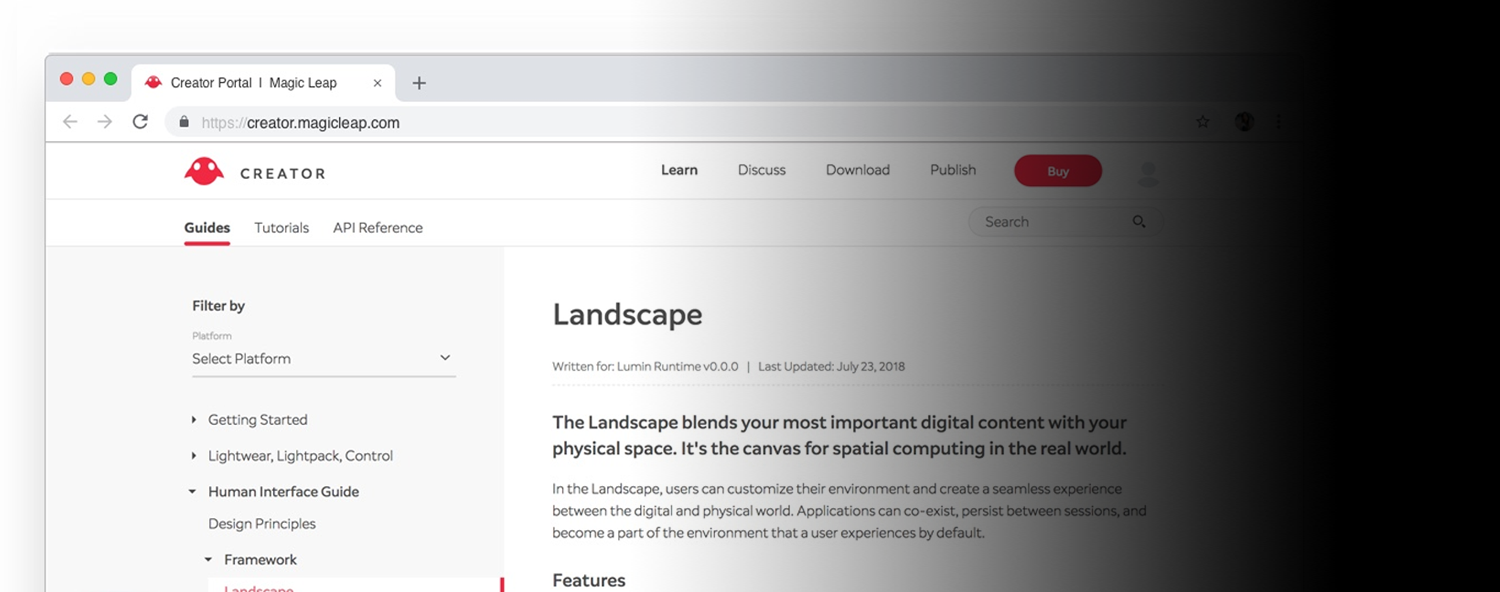The height and width of the screenshot is (592, 1500).
Task: Open a new tab with plus icon
Action: point(419,83)
